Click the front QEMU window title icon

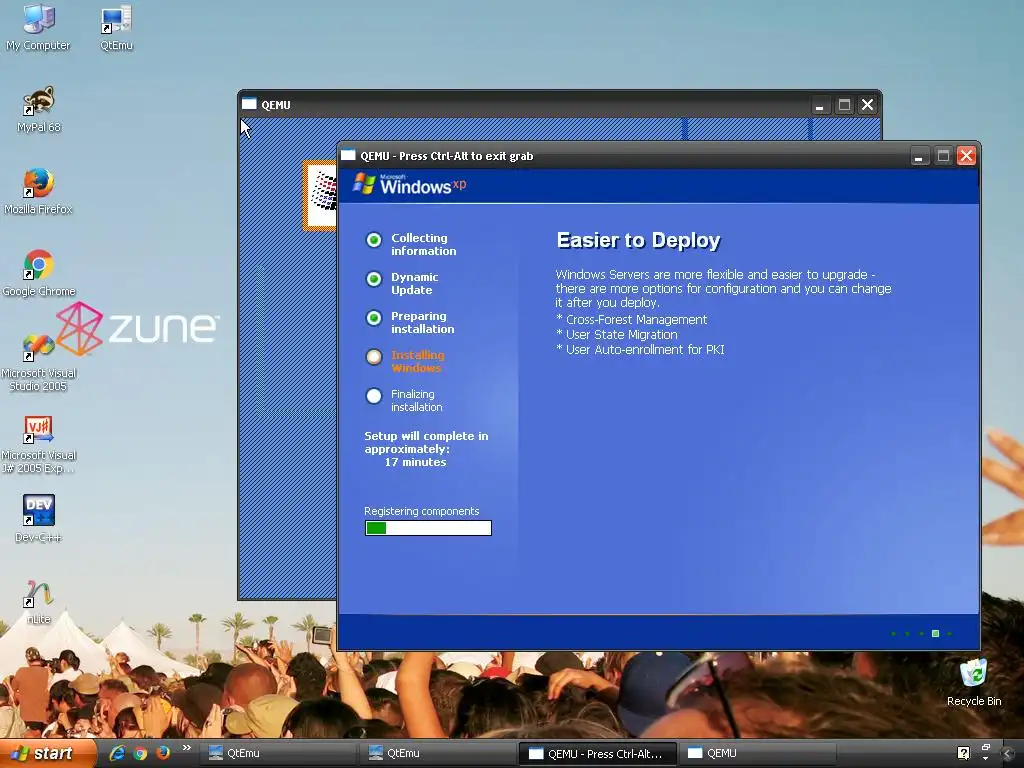[348, 155]
